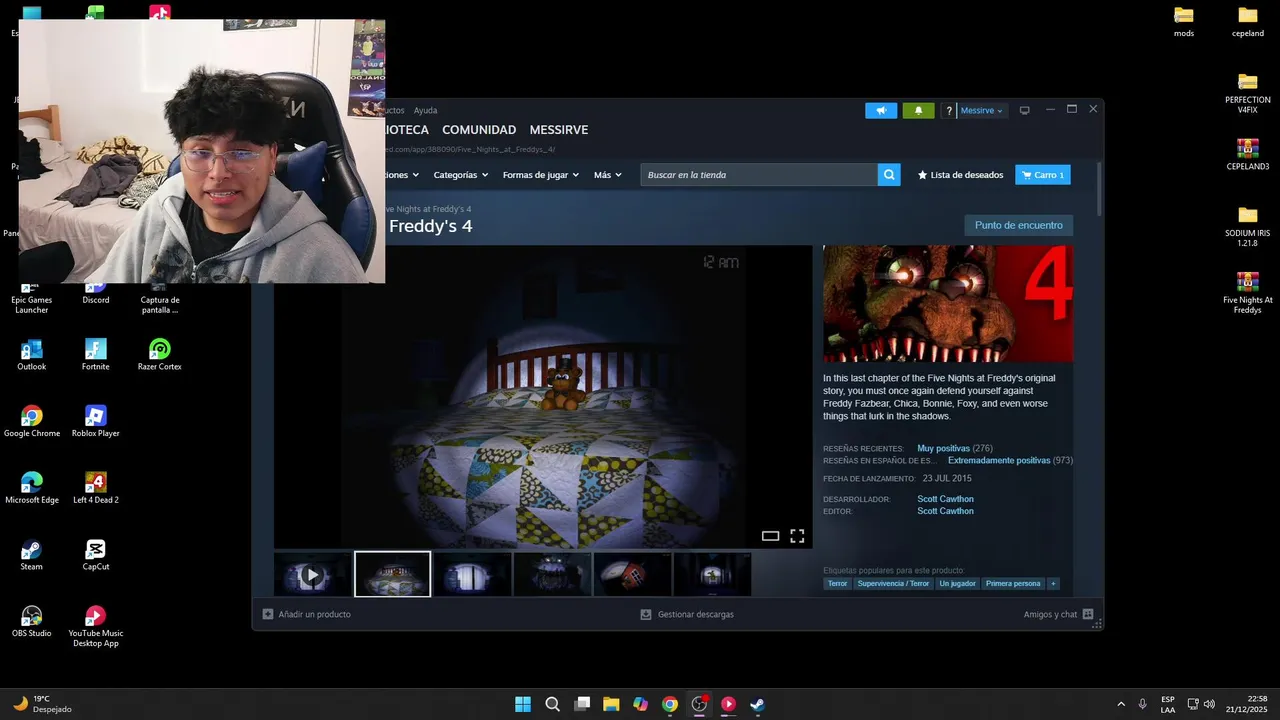Toggle theater mode on the screenshot viewer

(770, 536)
